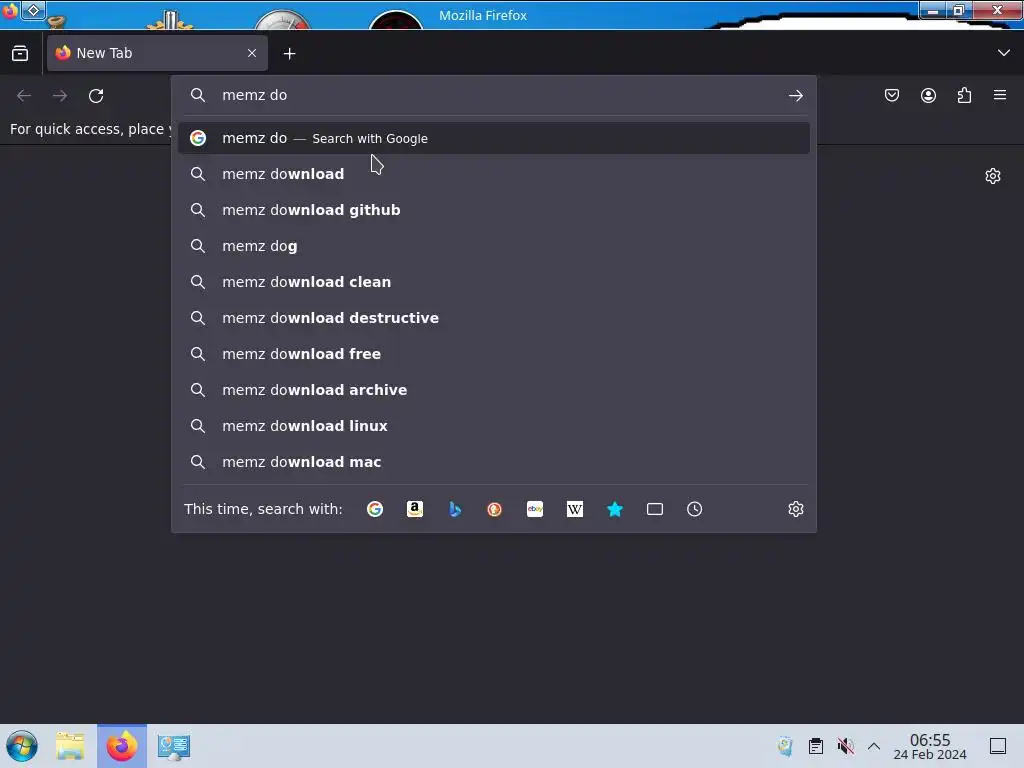The width and height of the screenshot is (1024, 768).
Task: Open the file manager taskbar icon
Action: [x=70, y=746]
